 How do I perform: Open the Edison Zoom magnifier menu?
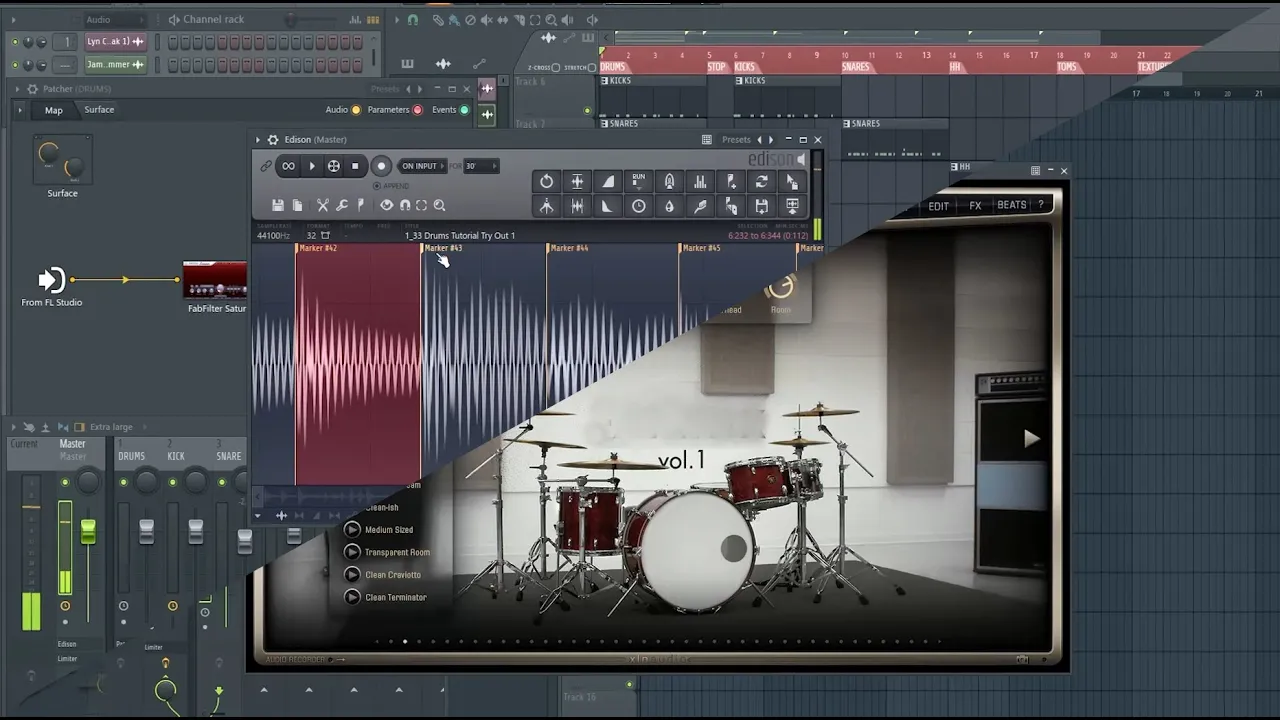(439, 205)
